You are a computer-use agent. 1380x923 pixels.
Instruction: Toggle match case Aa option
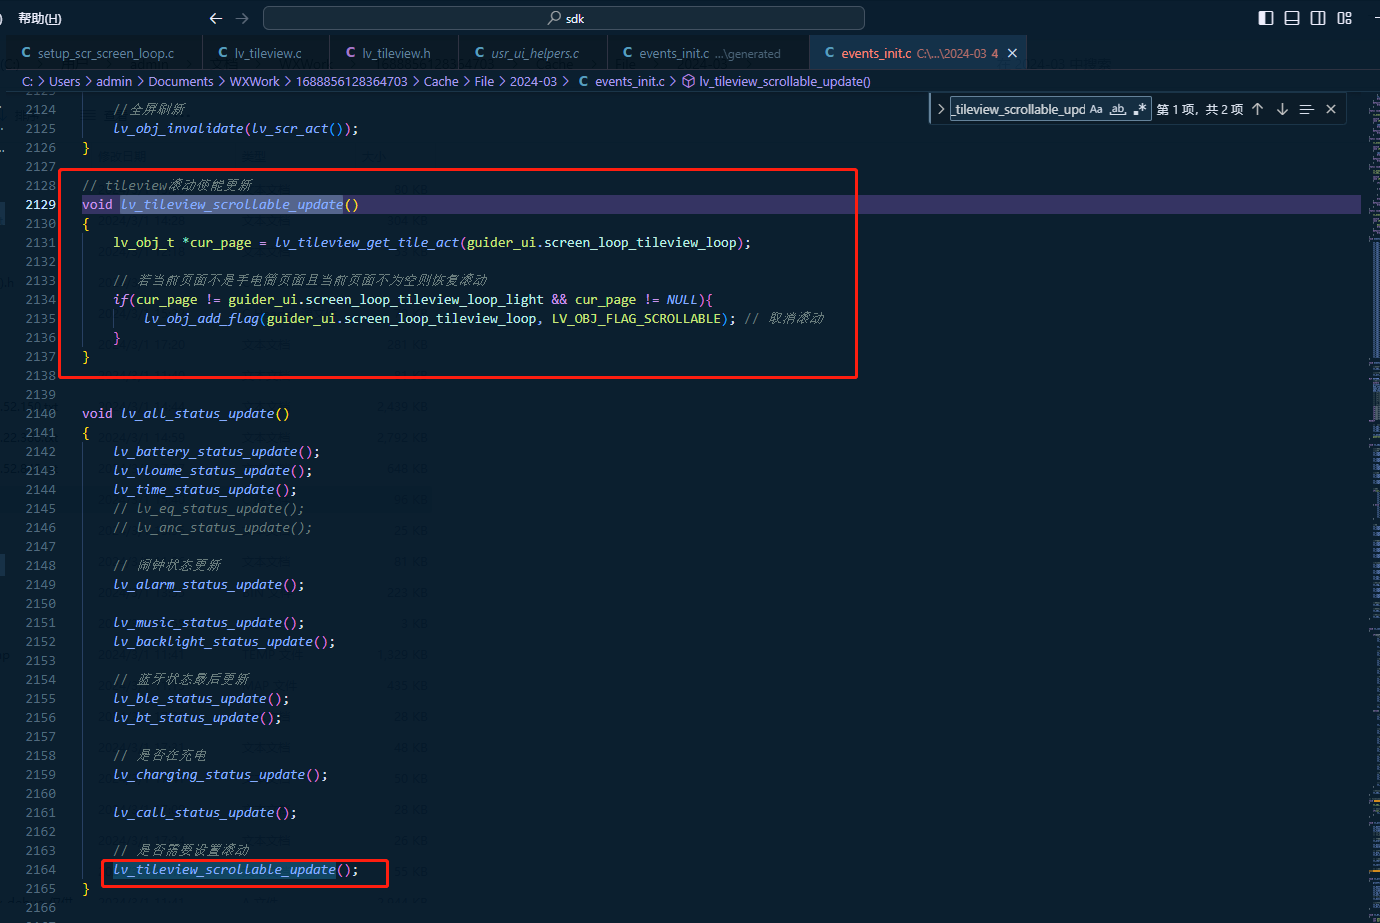1096,109
